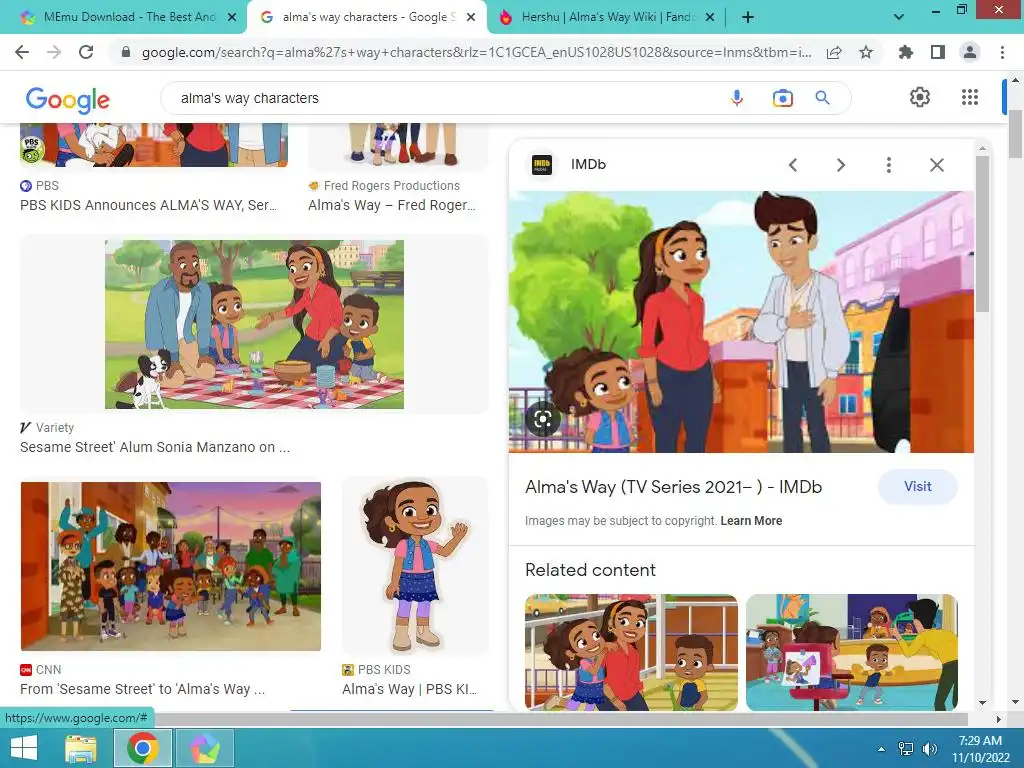Click the preview panel scrollbar
The image size is (1024, 768).
point(982,234)
